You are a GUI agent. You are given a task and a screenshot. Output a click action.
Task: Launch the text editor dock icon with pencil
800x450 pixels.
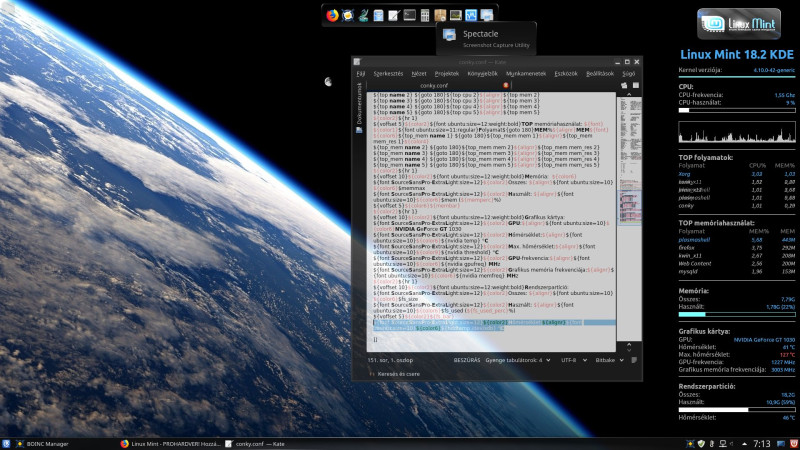click(x=393, y=15)
